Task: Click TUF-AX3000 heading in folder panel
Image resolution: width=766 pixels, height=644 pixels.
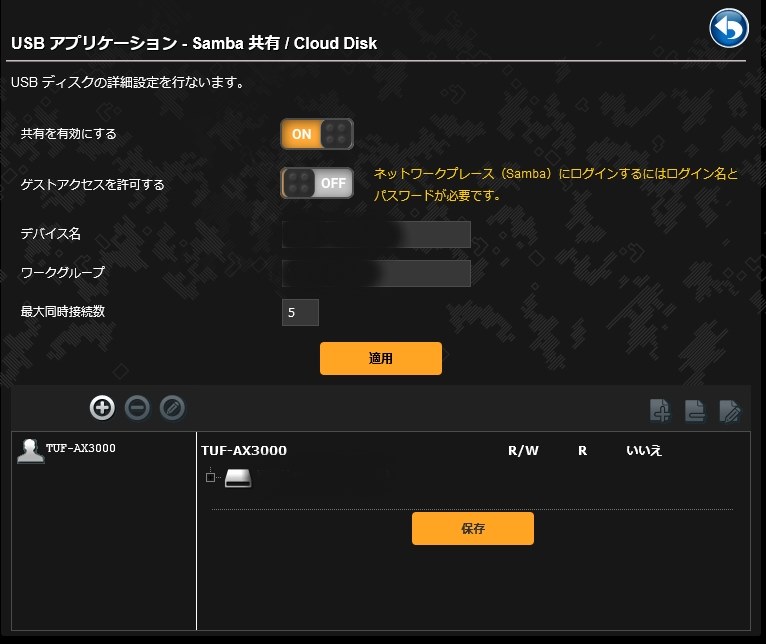Action: (x=244, y=451)
